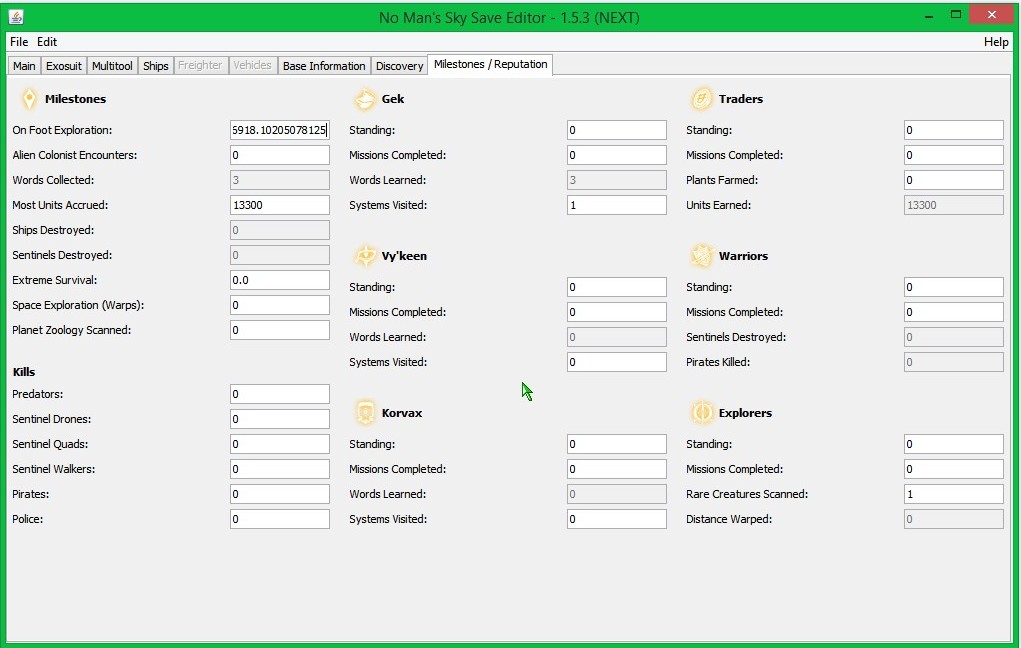Edit the Planet Zoology Scanned field
The image size is (1021, 648).
click(x=280, y=330)
